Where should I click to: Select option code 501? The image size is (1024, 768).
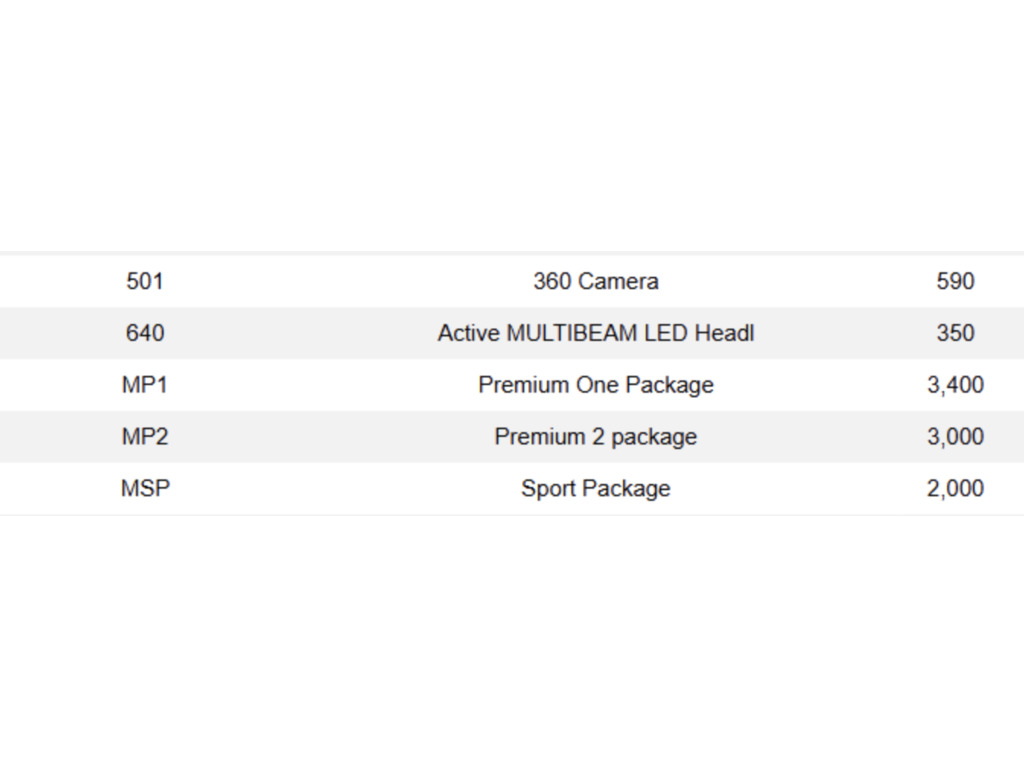(144, 281)
